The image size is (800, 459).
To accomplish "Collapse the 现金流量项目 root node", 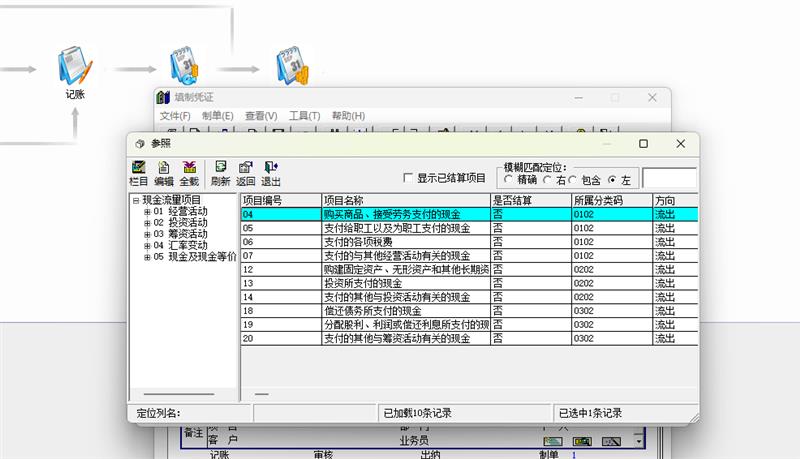I will 136,201.
